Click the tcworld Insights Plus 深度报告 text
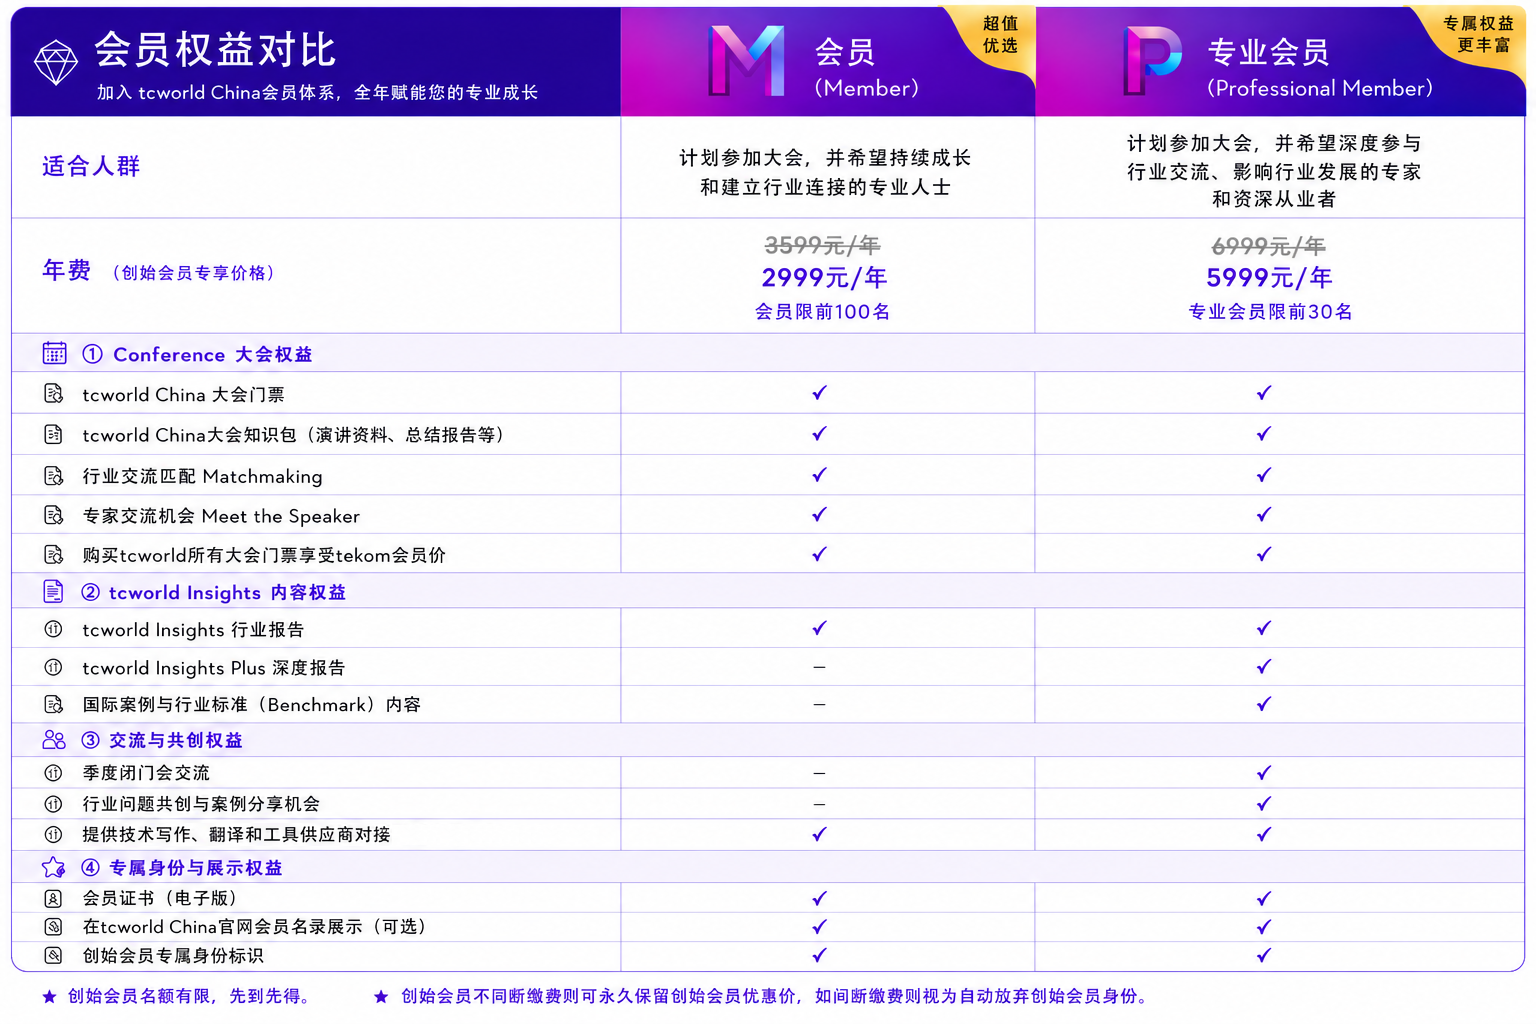 [x=214, y=668]
